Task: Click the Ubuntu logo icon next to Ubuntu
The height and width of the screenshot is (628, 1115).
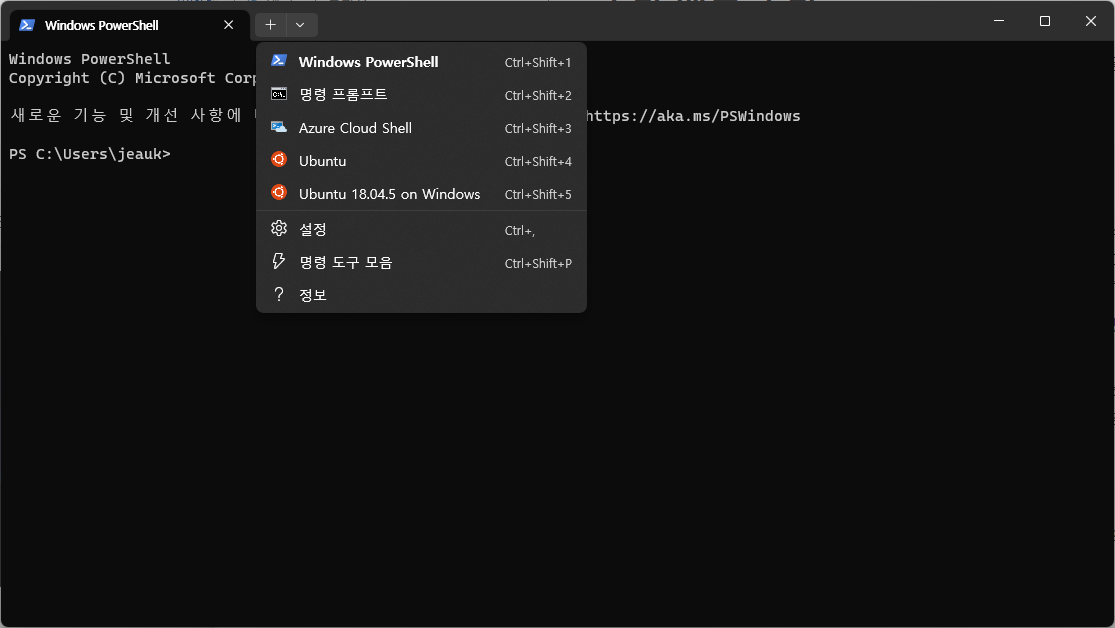Action: [279, 159]
